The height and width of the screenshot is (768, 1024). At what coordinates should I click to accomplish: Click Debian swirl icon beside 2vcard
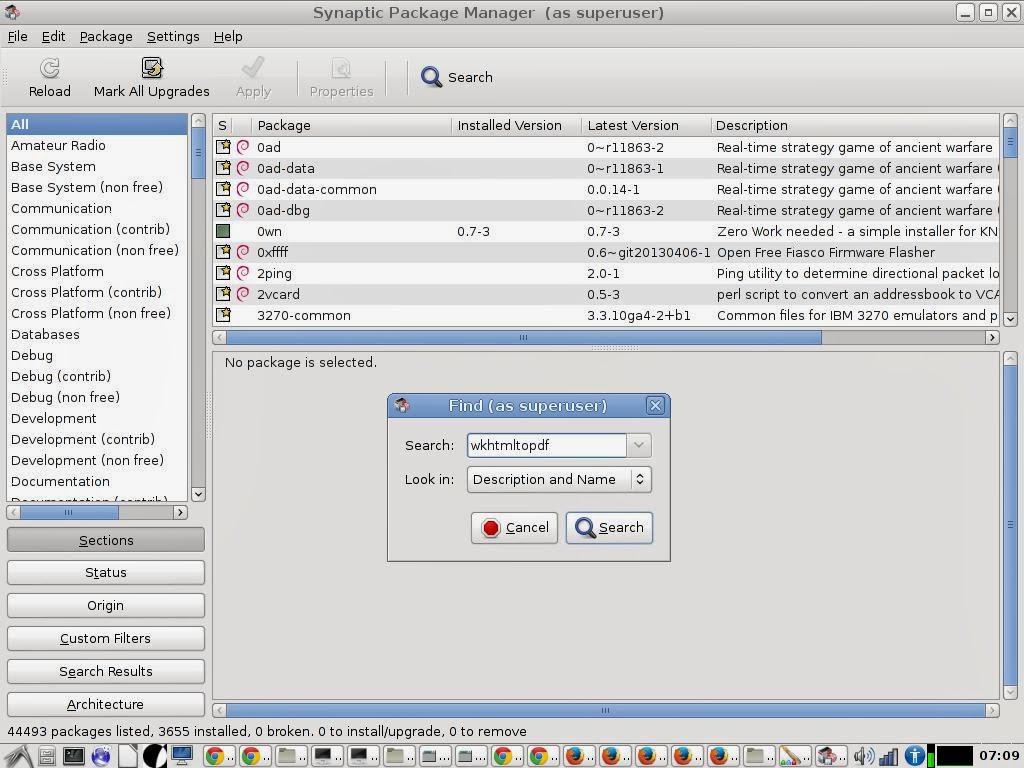pyautogui.click(x=243, y=294)
